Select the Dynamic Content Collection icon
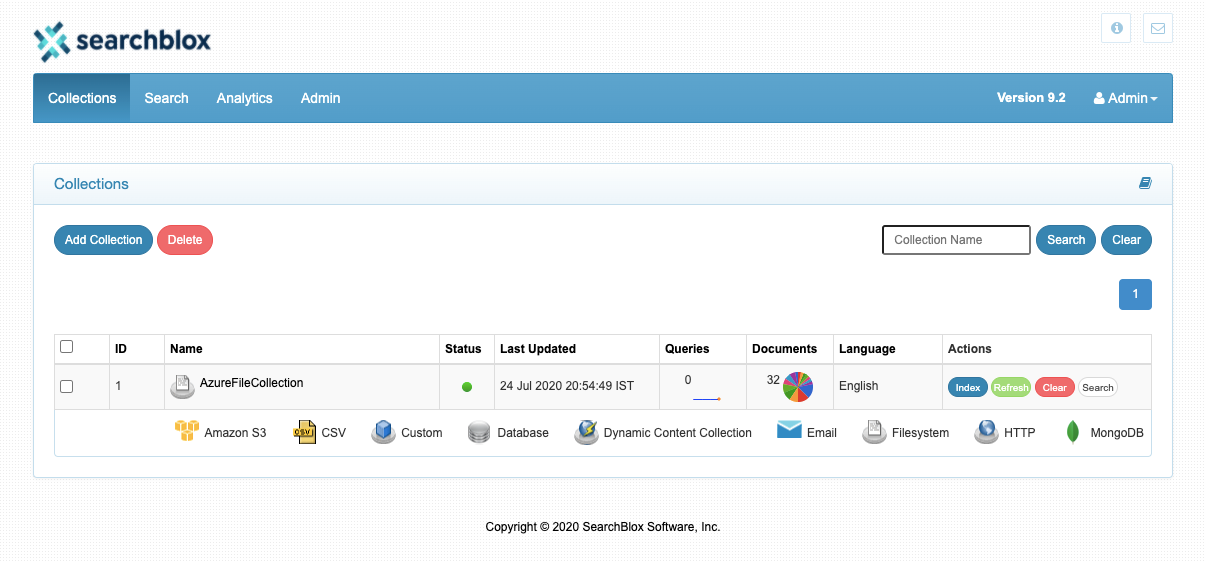The height and width of the screenshot is (561, 1205). (586, 432)
